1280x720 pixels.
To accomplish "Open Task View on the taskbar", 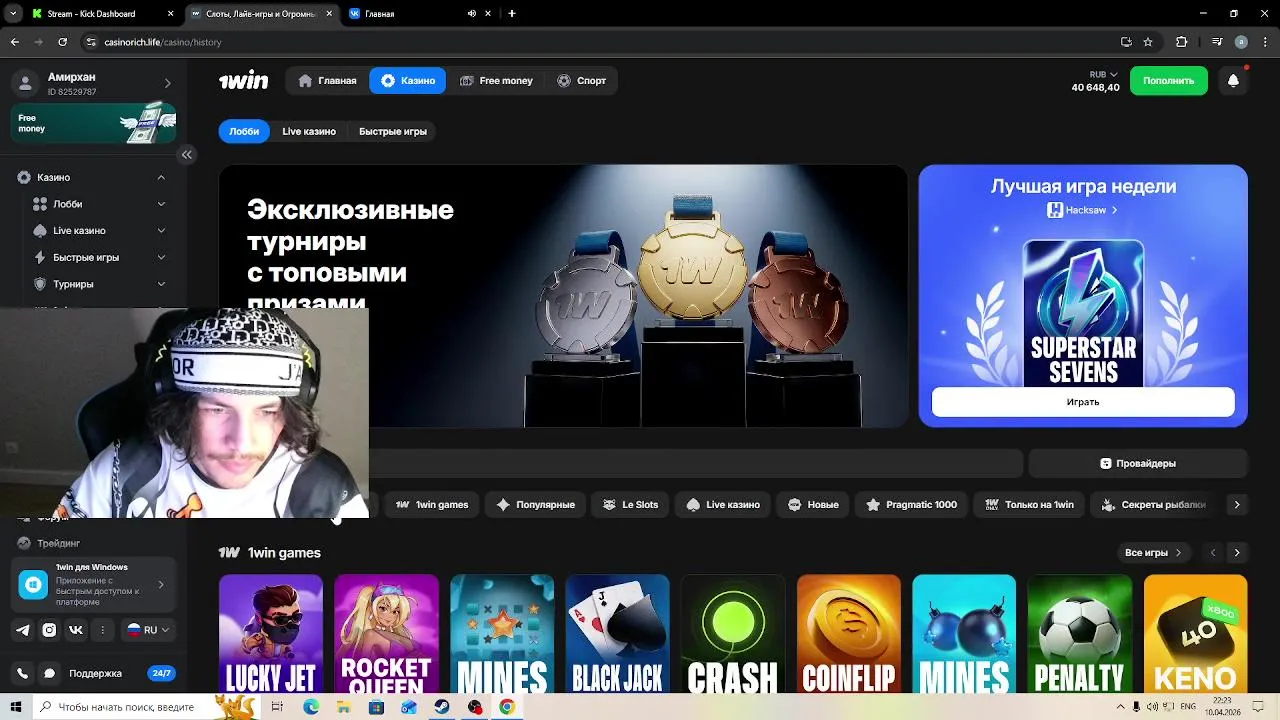I will click(x=277, y=707).
